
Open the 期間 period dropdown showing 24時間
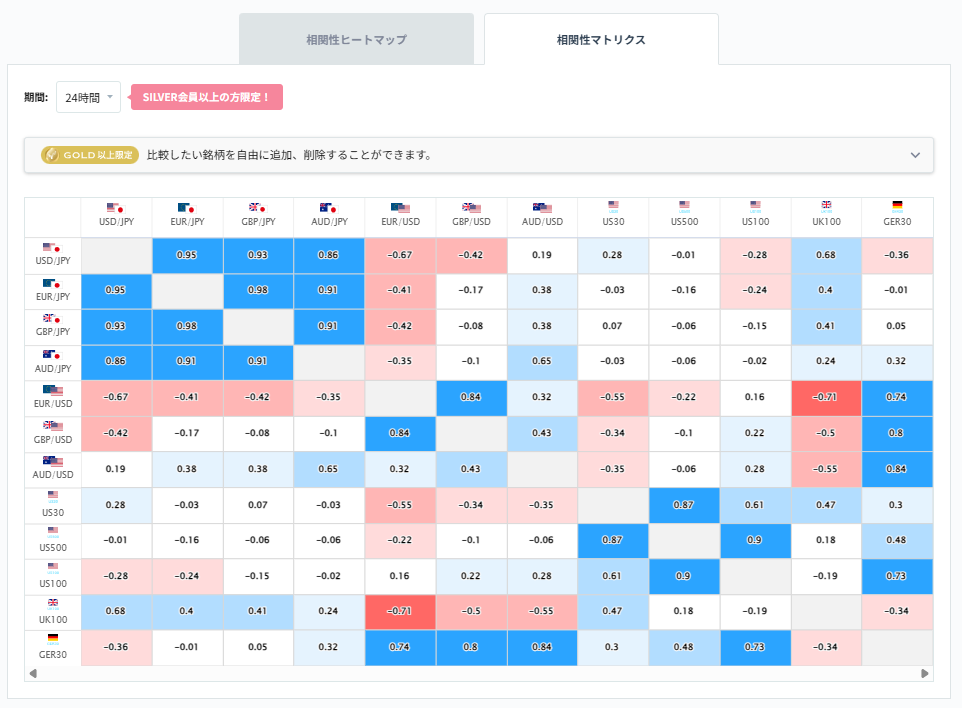pos(88,97)
